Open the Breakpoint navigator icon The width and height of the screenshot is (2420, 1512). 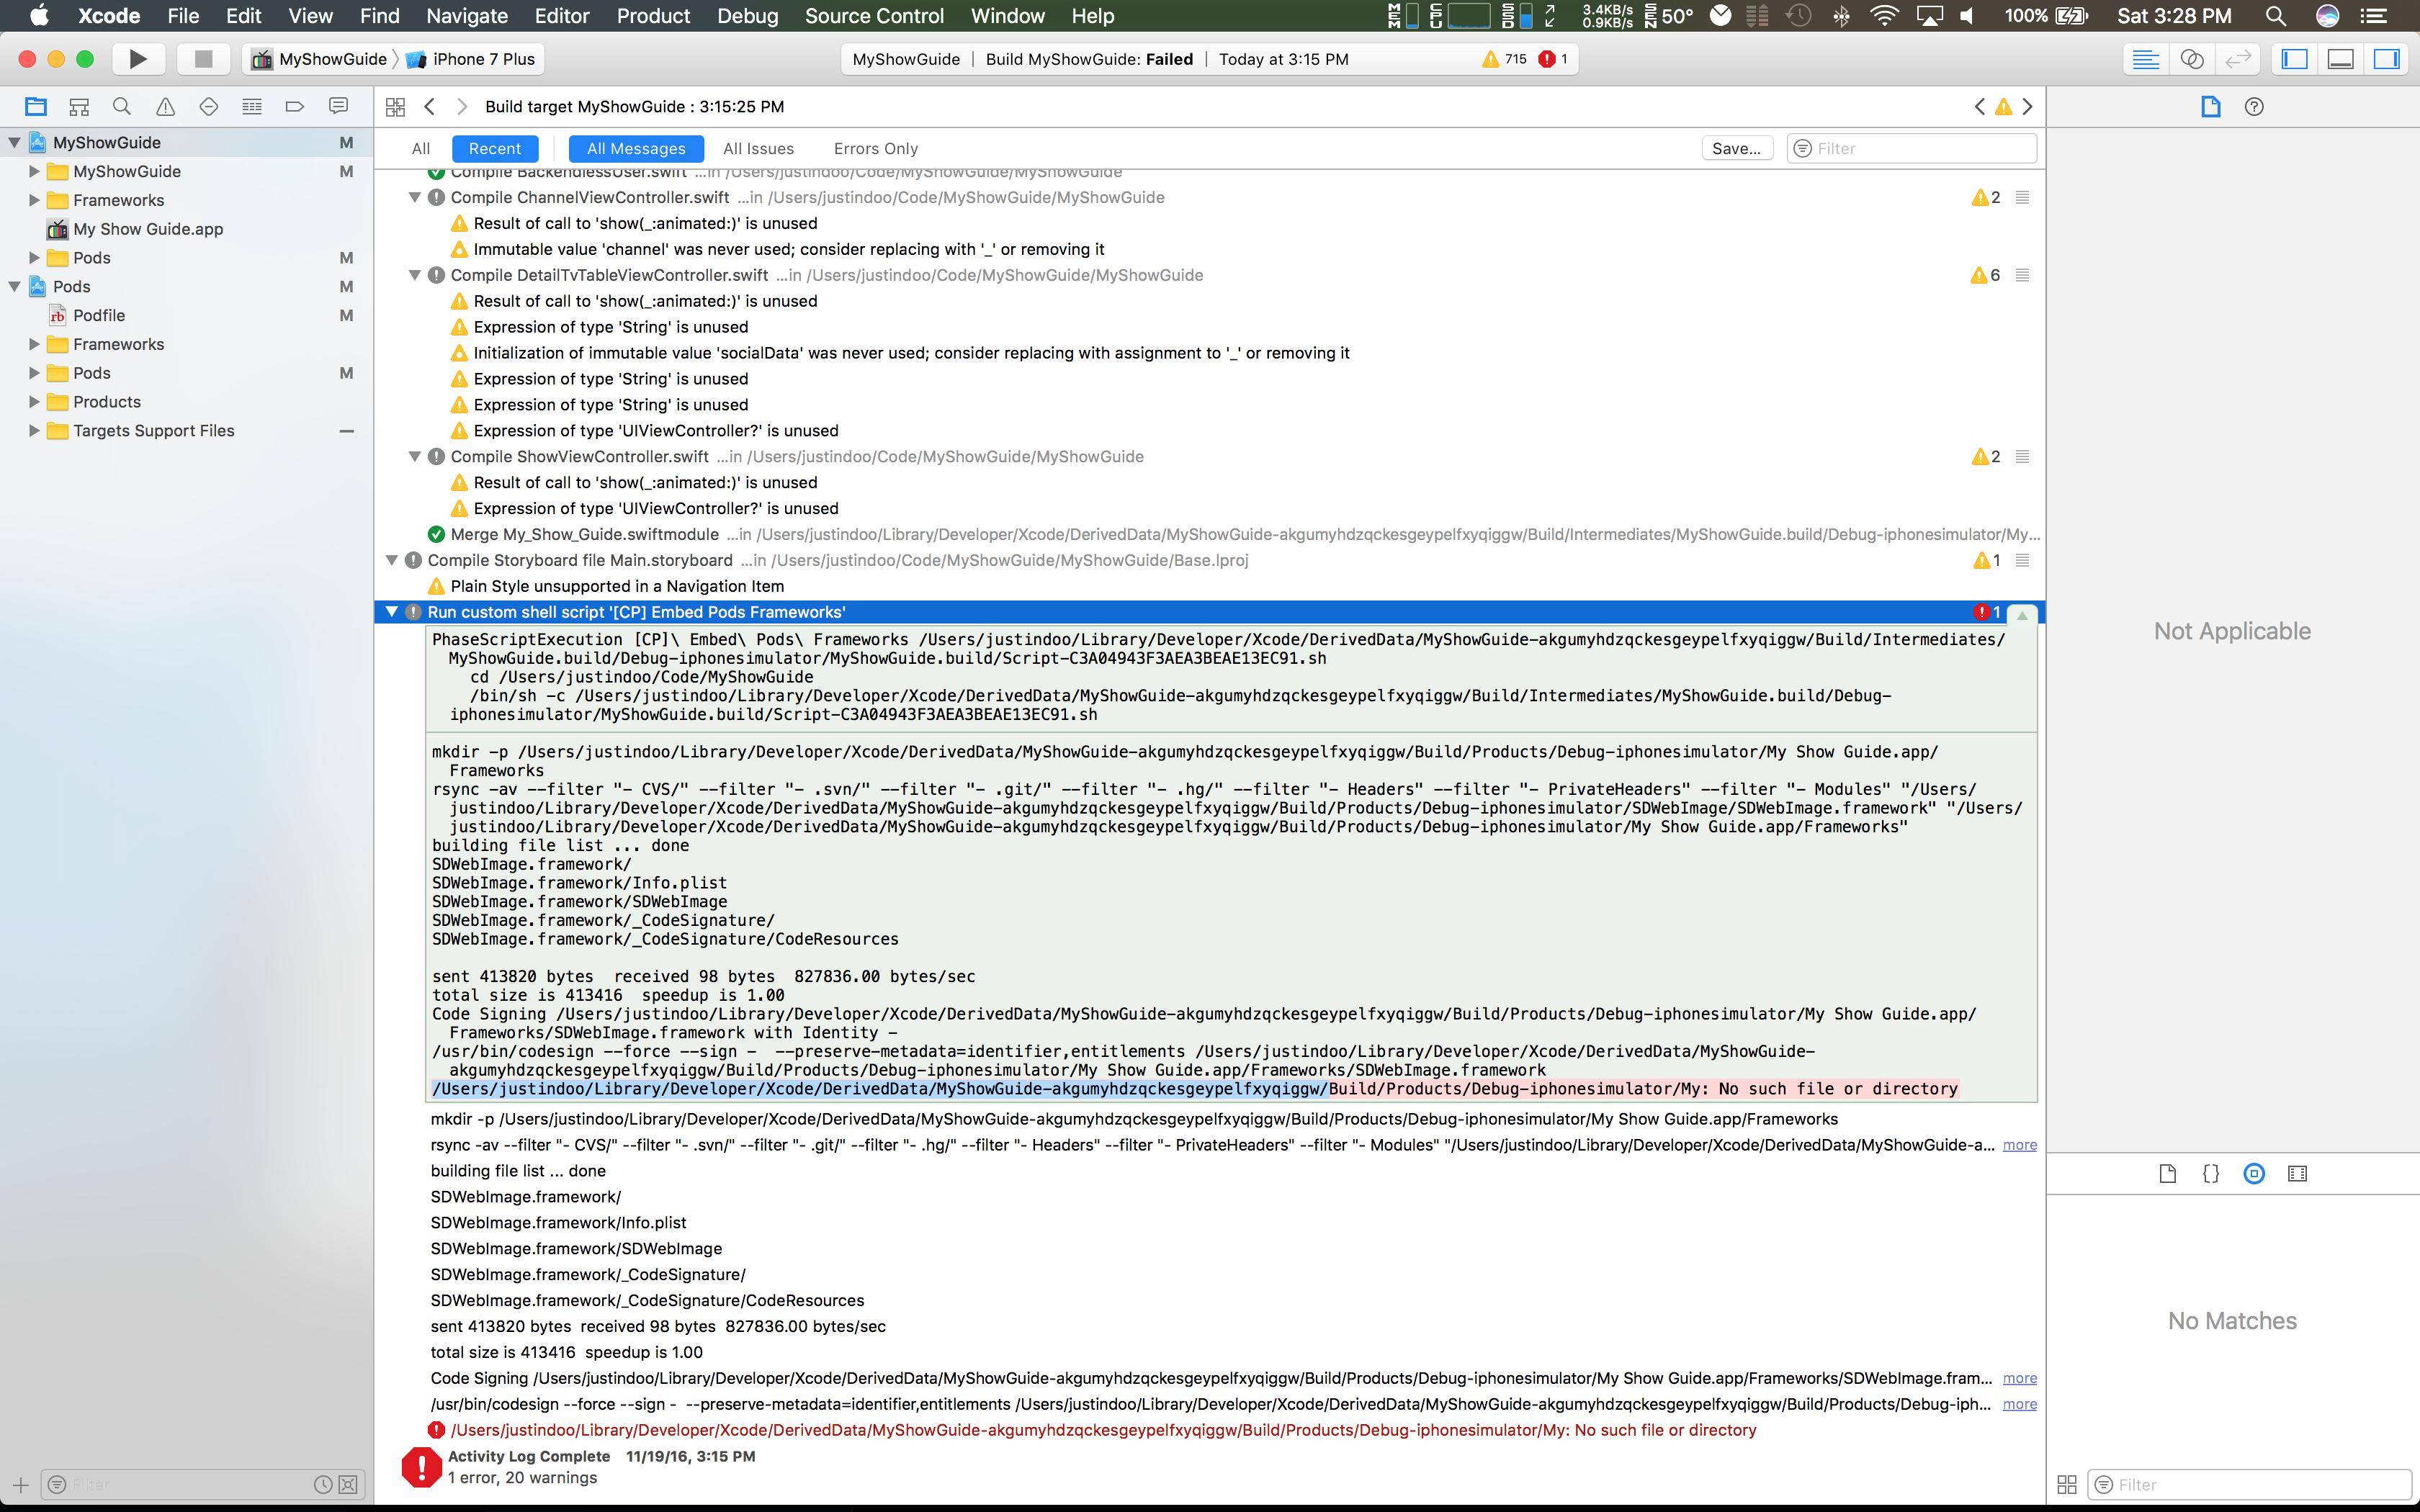click(x=295, y=106)
